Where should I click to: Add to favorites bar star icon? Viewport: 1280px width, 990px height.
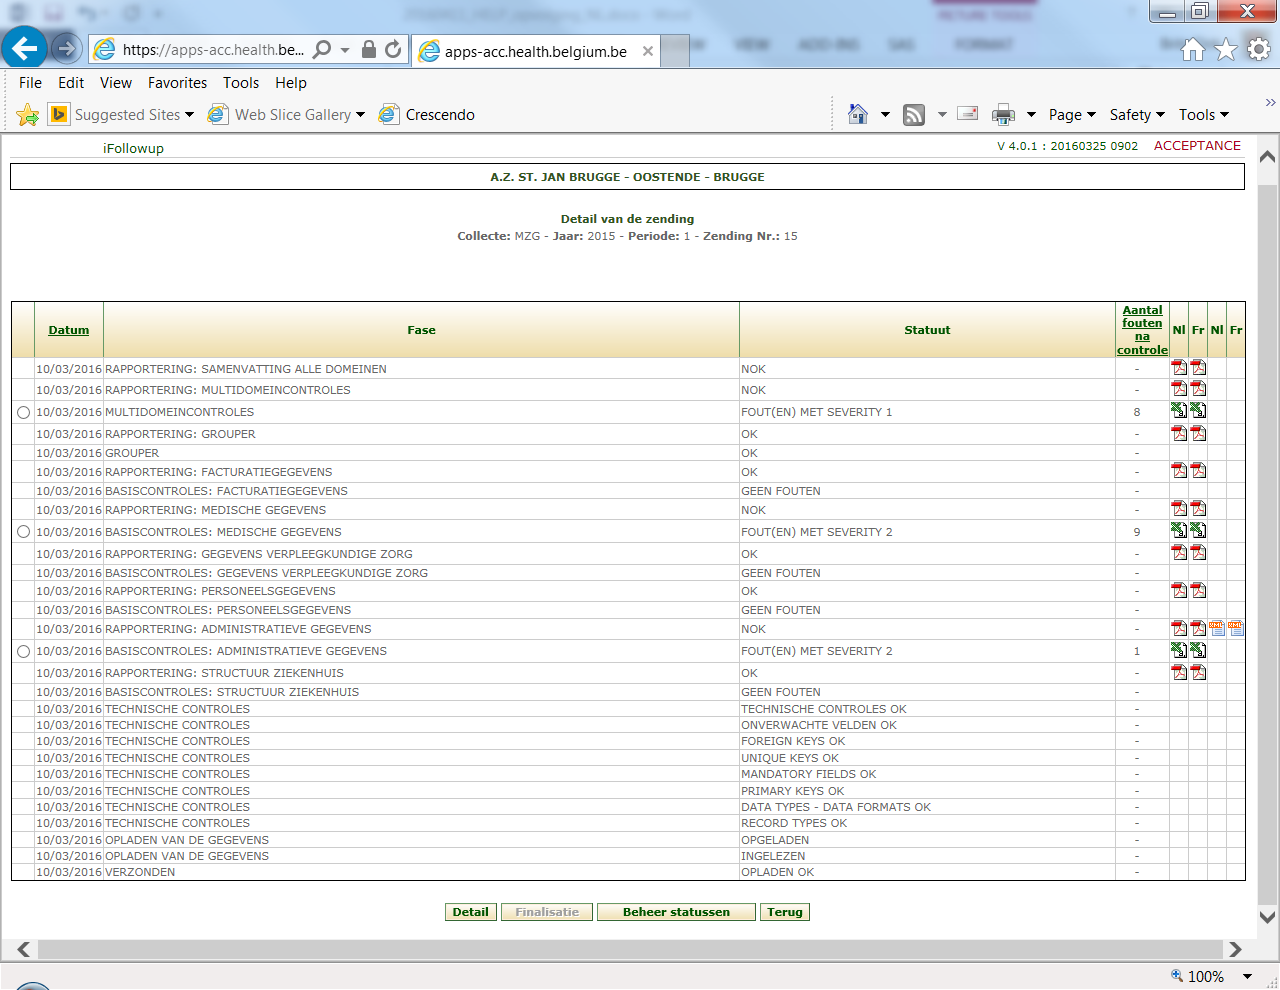[28, 115]
